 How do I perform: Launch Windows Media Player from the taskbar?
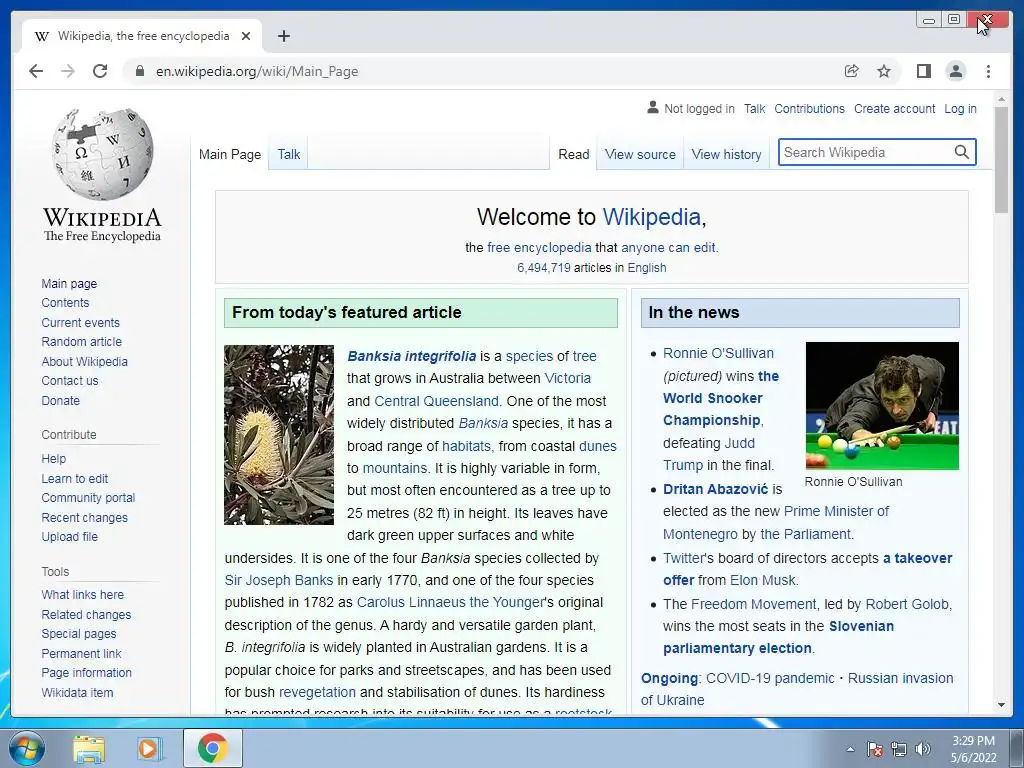(x=149, y=749)
